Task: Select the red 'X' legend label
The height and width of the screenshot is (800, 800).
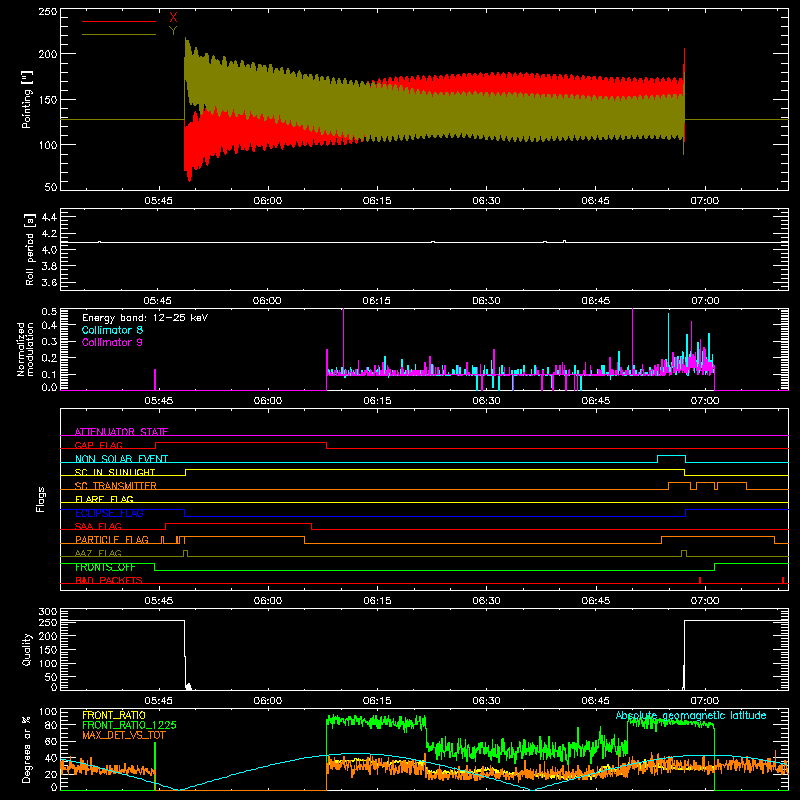Action: pos(173,18)
